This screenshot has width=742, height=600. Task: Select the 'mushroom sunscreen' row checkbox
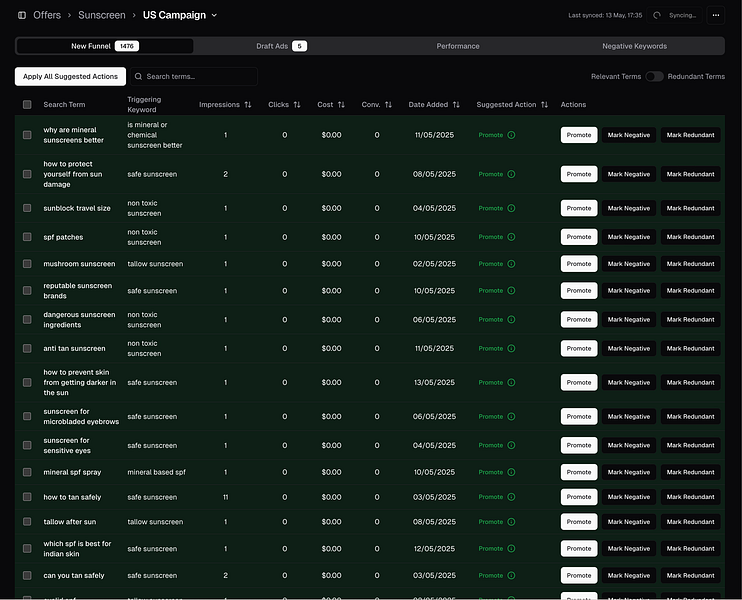pyautogui.click(x=27, y=264)
